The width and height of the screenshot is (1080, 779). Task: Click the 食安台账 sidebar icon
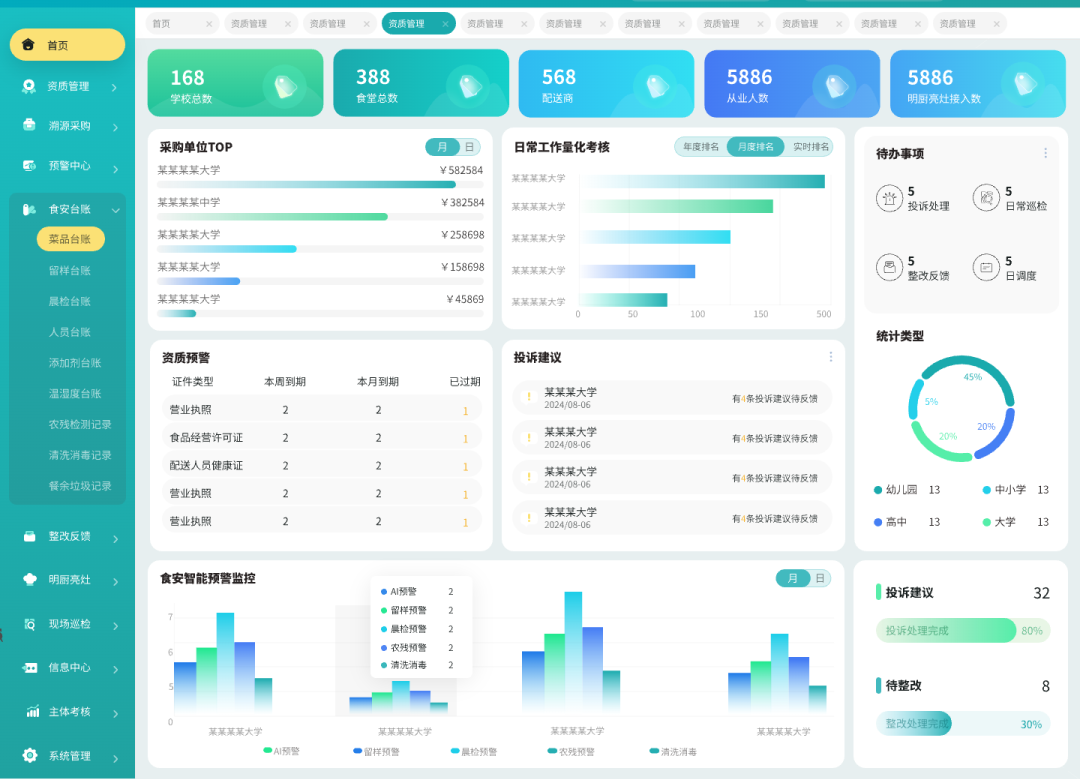tap(29, 209)
